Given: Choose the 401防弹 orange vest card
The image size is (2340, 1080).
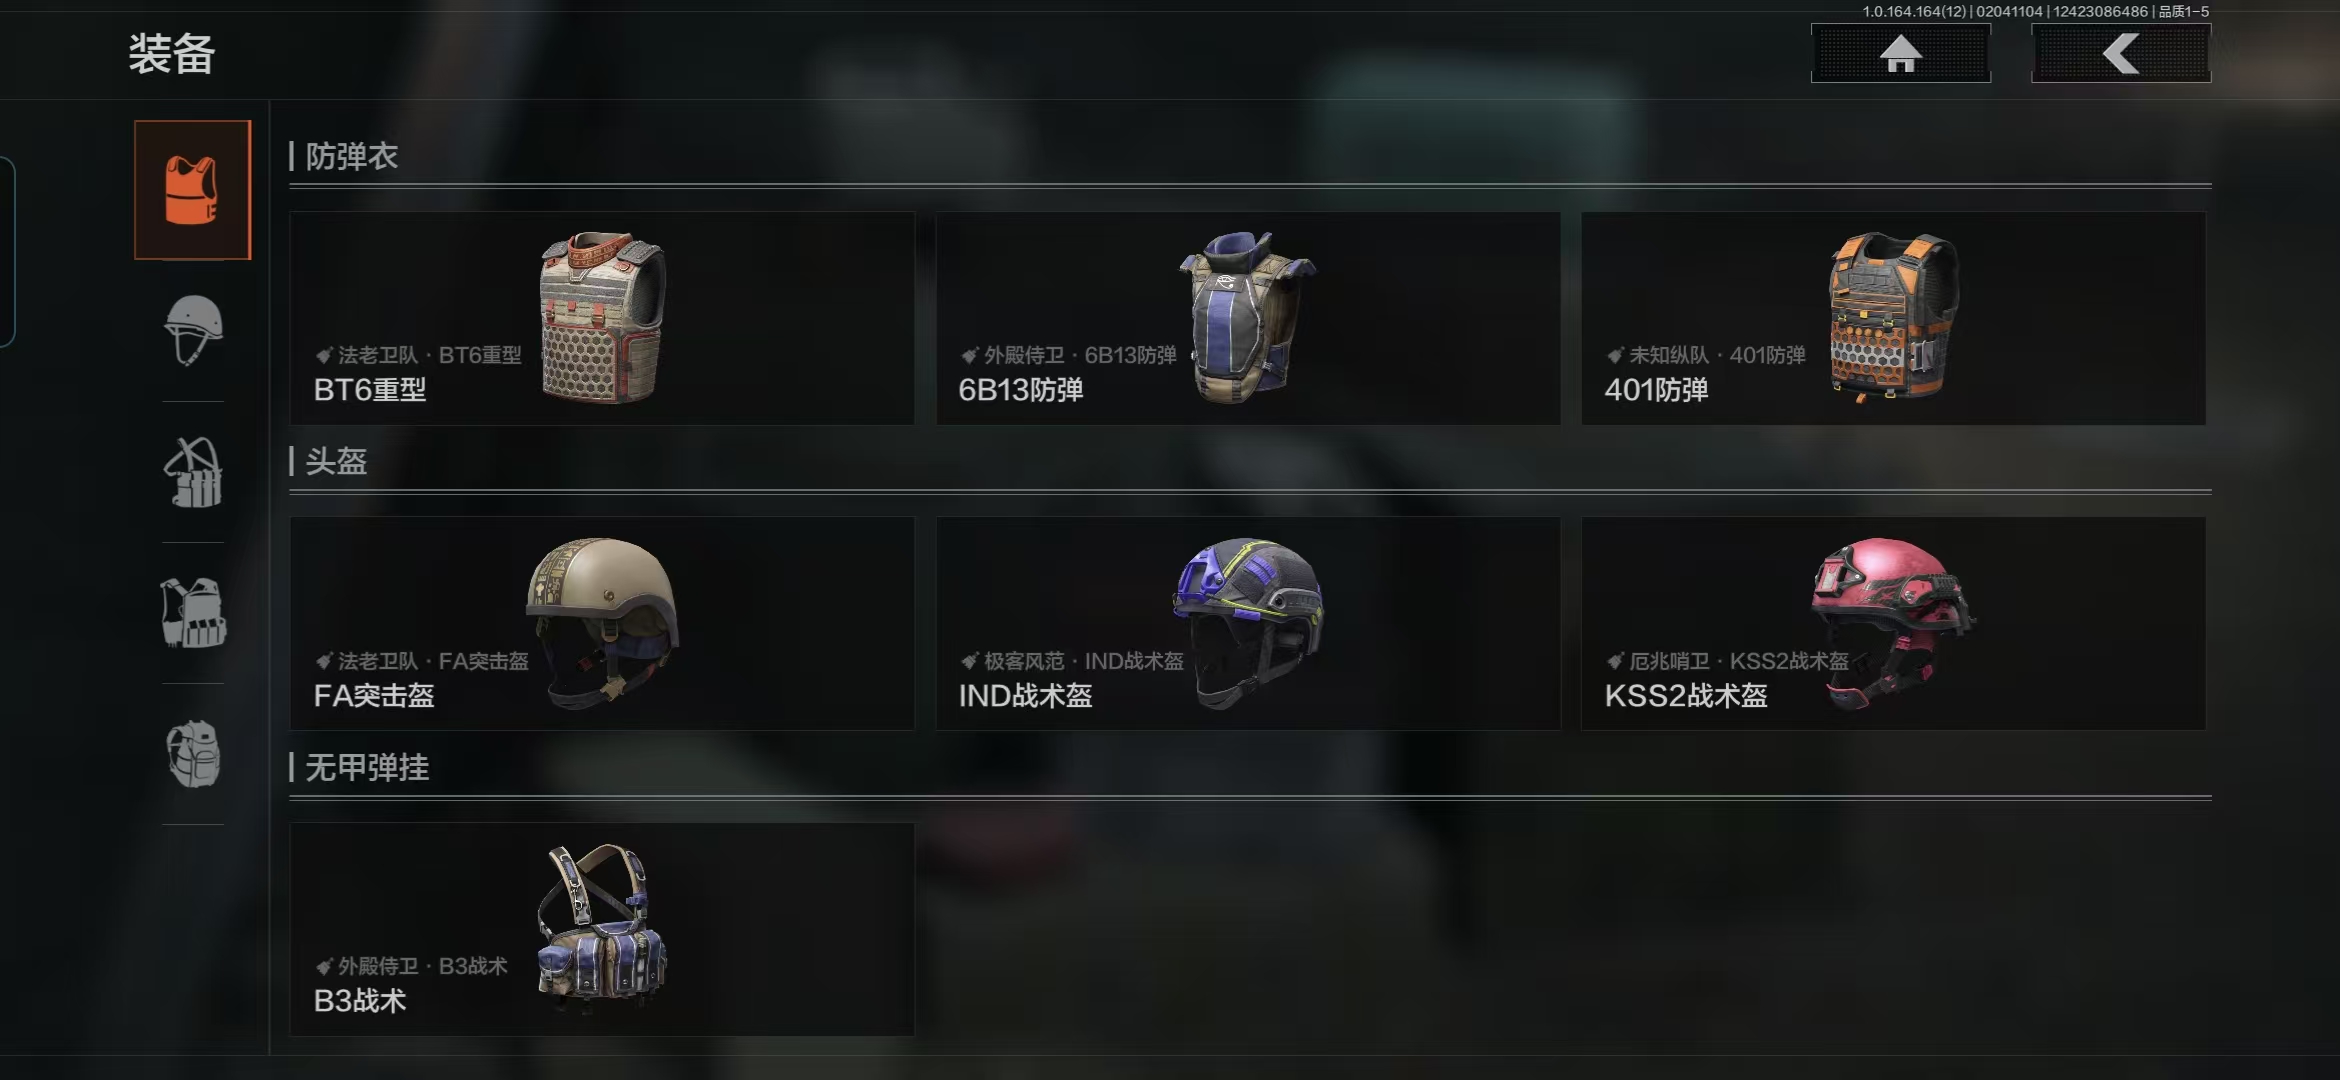Looking at the screenshot, I should click(1893, 318).
